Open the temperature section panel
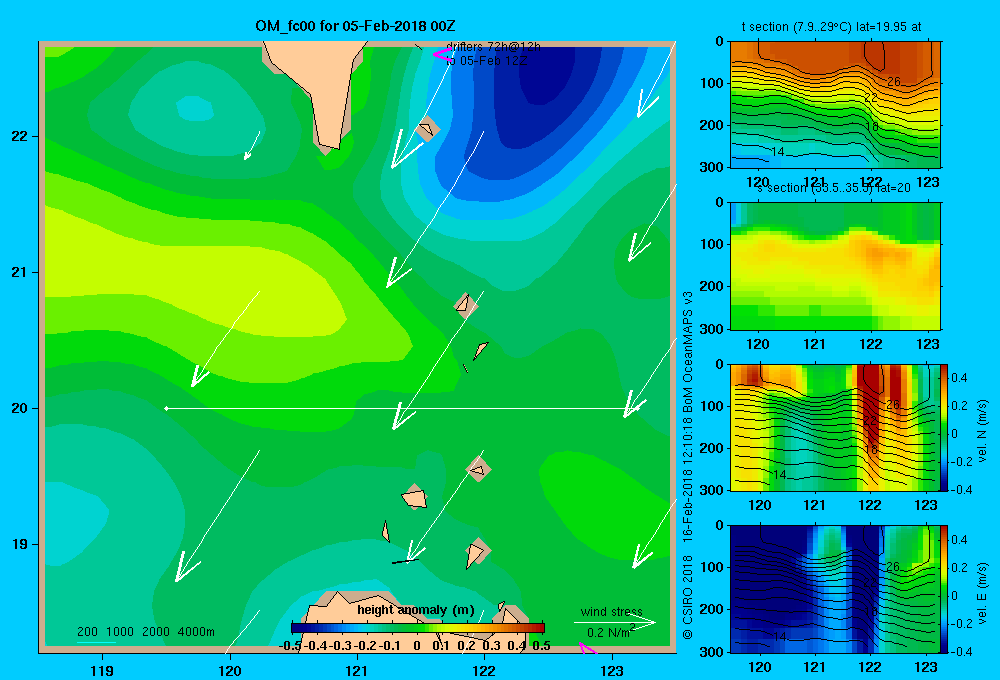 pyautogui.click(x=835, y=105)
